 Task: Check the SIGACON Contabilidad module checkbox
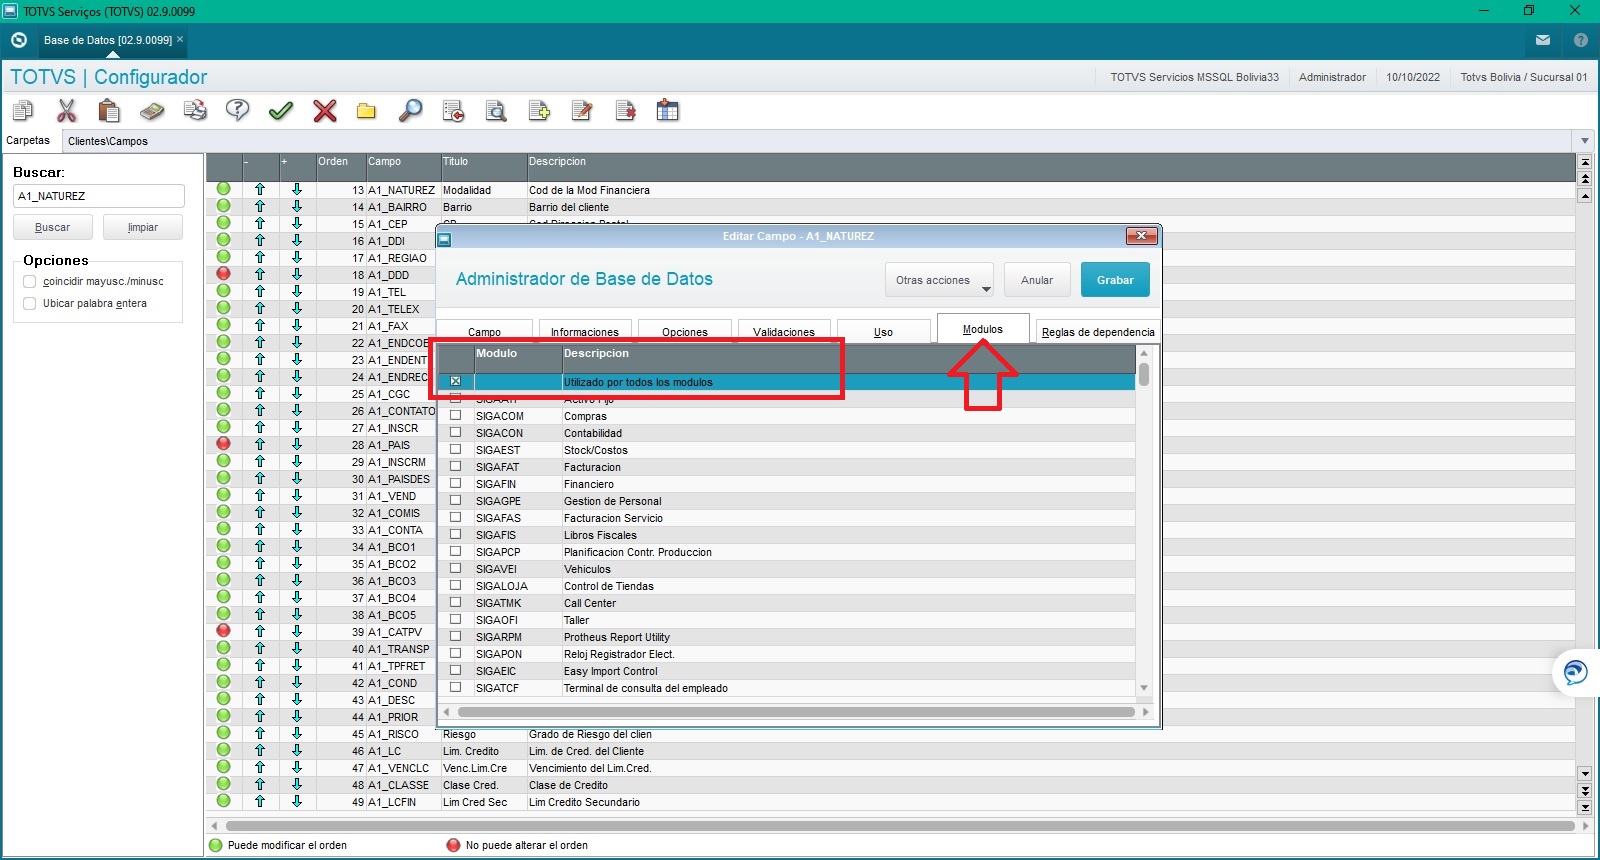[456, 432]
